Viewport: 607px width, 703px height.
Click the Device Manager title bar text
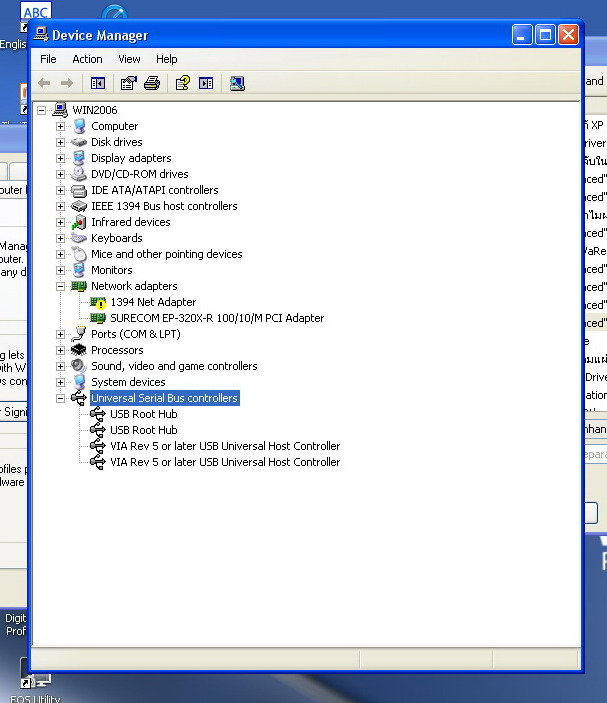[100, 35]
